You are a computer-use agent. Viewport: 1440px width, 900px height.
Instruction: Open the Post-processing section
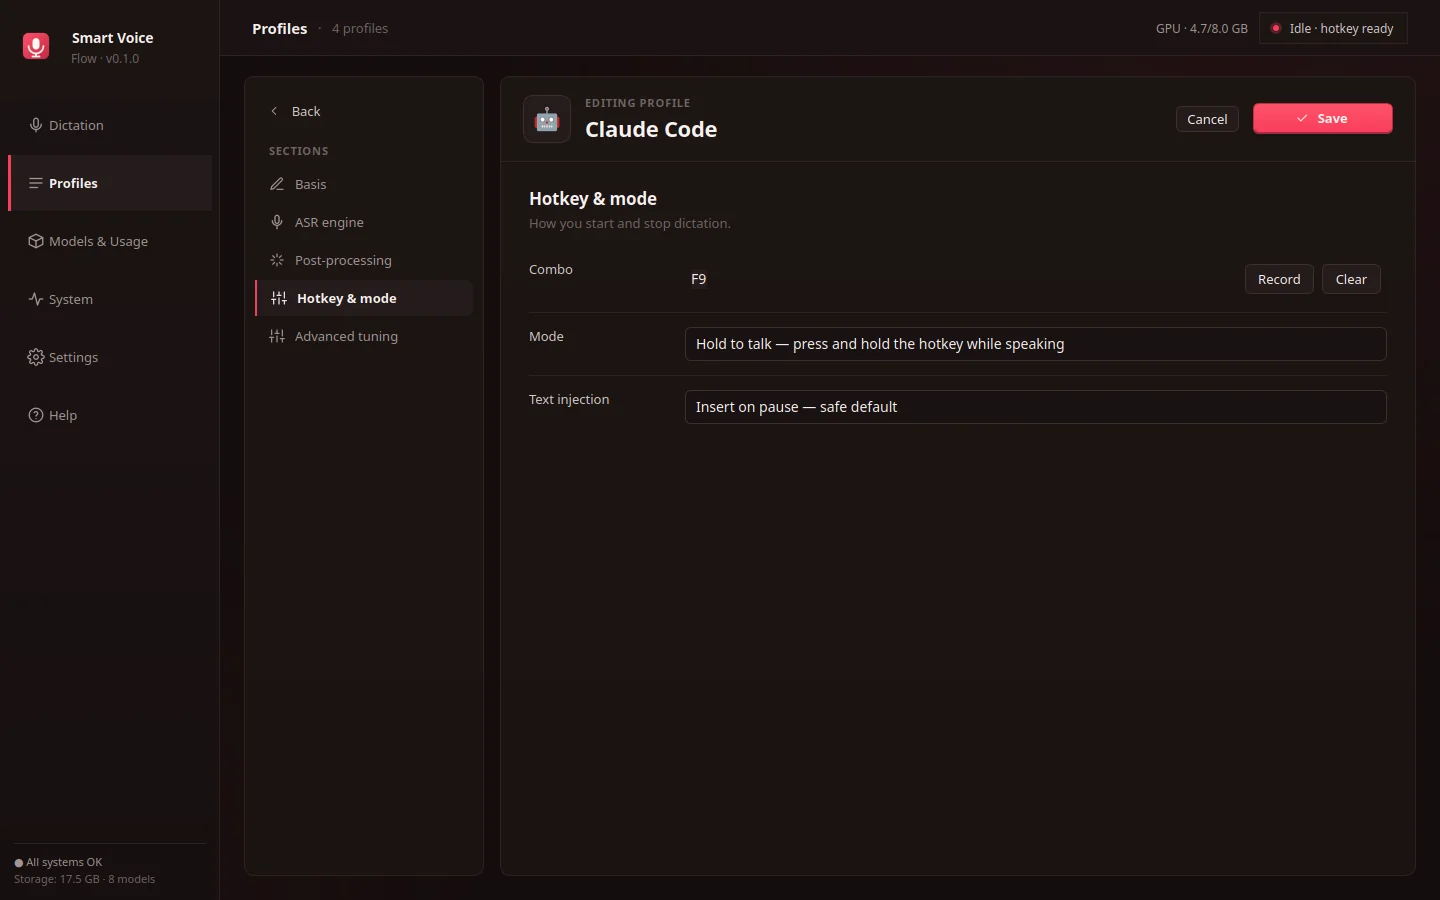point(364,260)
